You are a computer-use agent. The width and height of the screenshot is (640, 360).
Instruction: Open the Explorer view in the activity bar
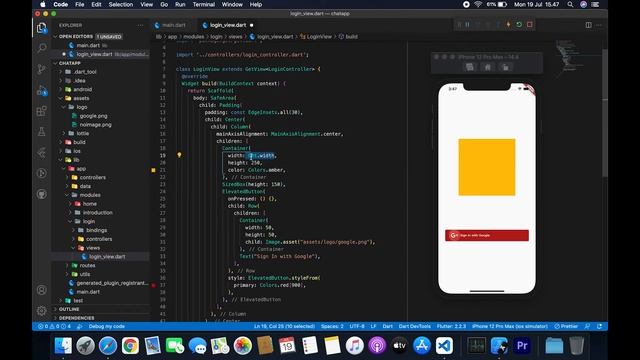[42, 28]
